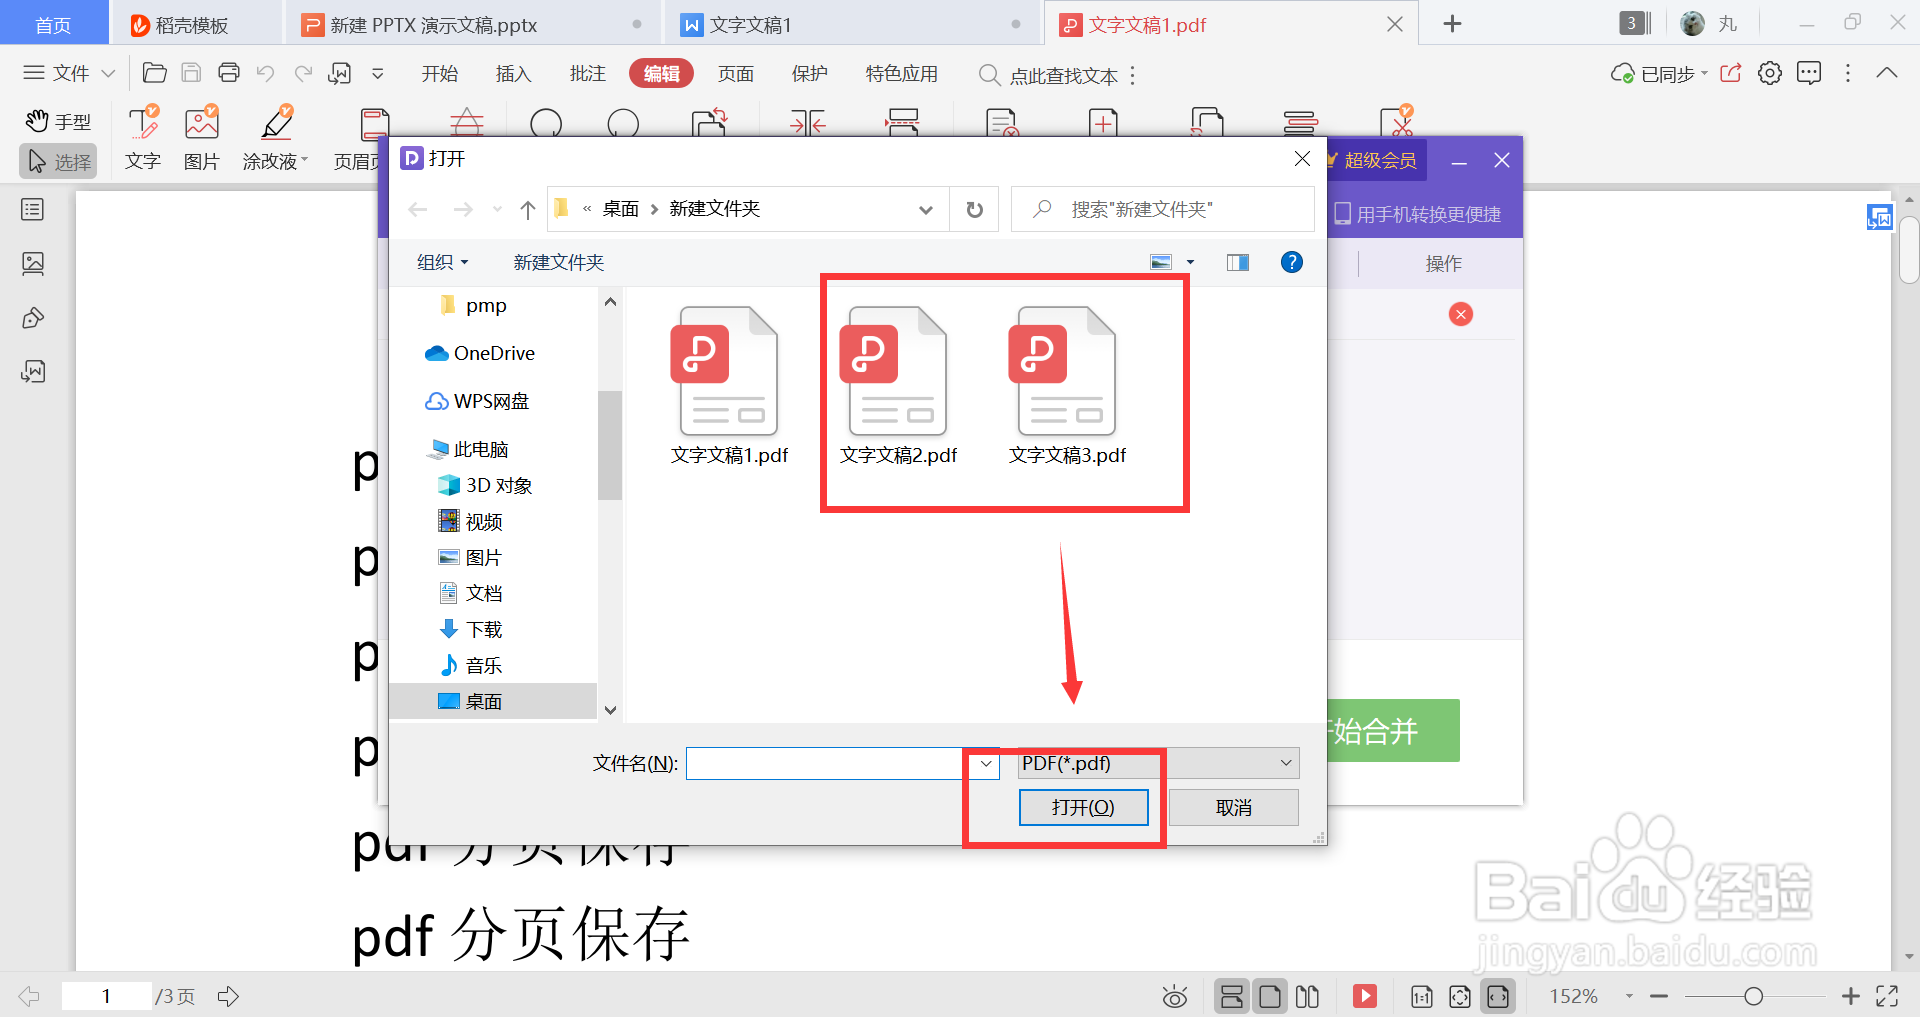Click the 打开(O) button
The height and width of the screenshot is (1017, 1920).
[1083, 807]
